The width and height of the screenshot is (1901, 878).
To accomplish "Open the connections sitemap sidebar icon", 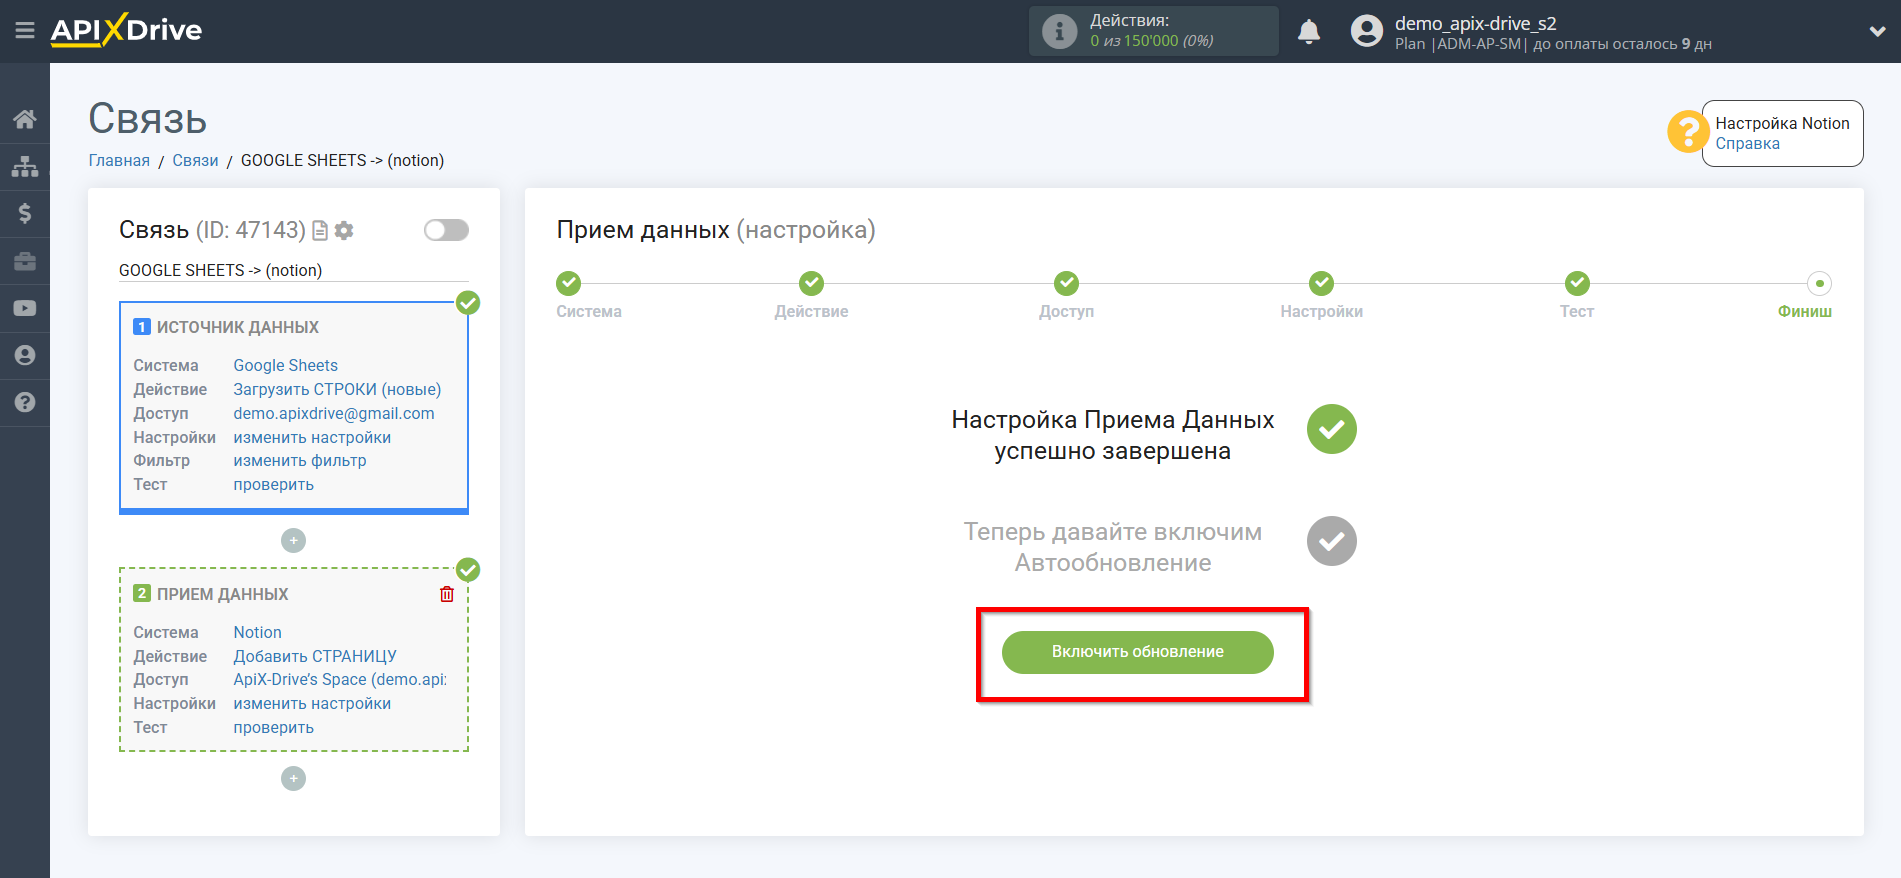I will point(25,166).
